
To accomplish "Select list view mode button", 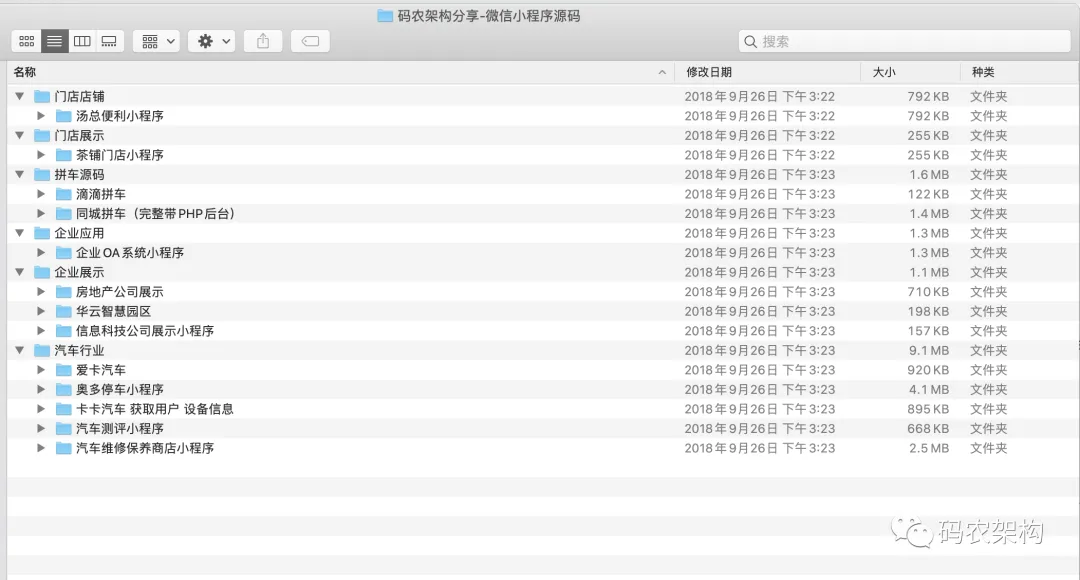I will 54,41.
